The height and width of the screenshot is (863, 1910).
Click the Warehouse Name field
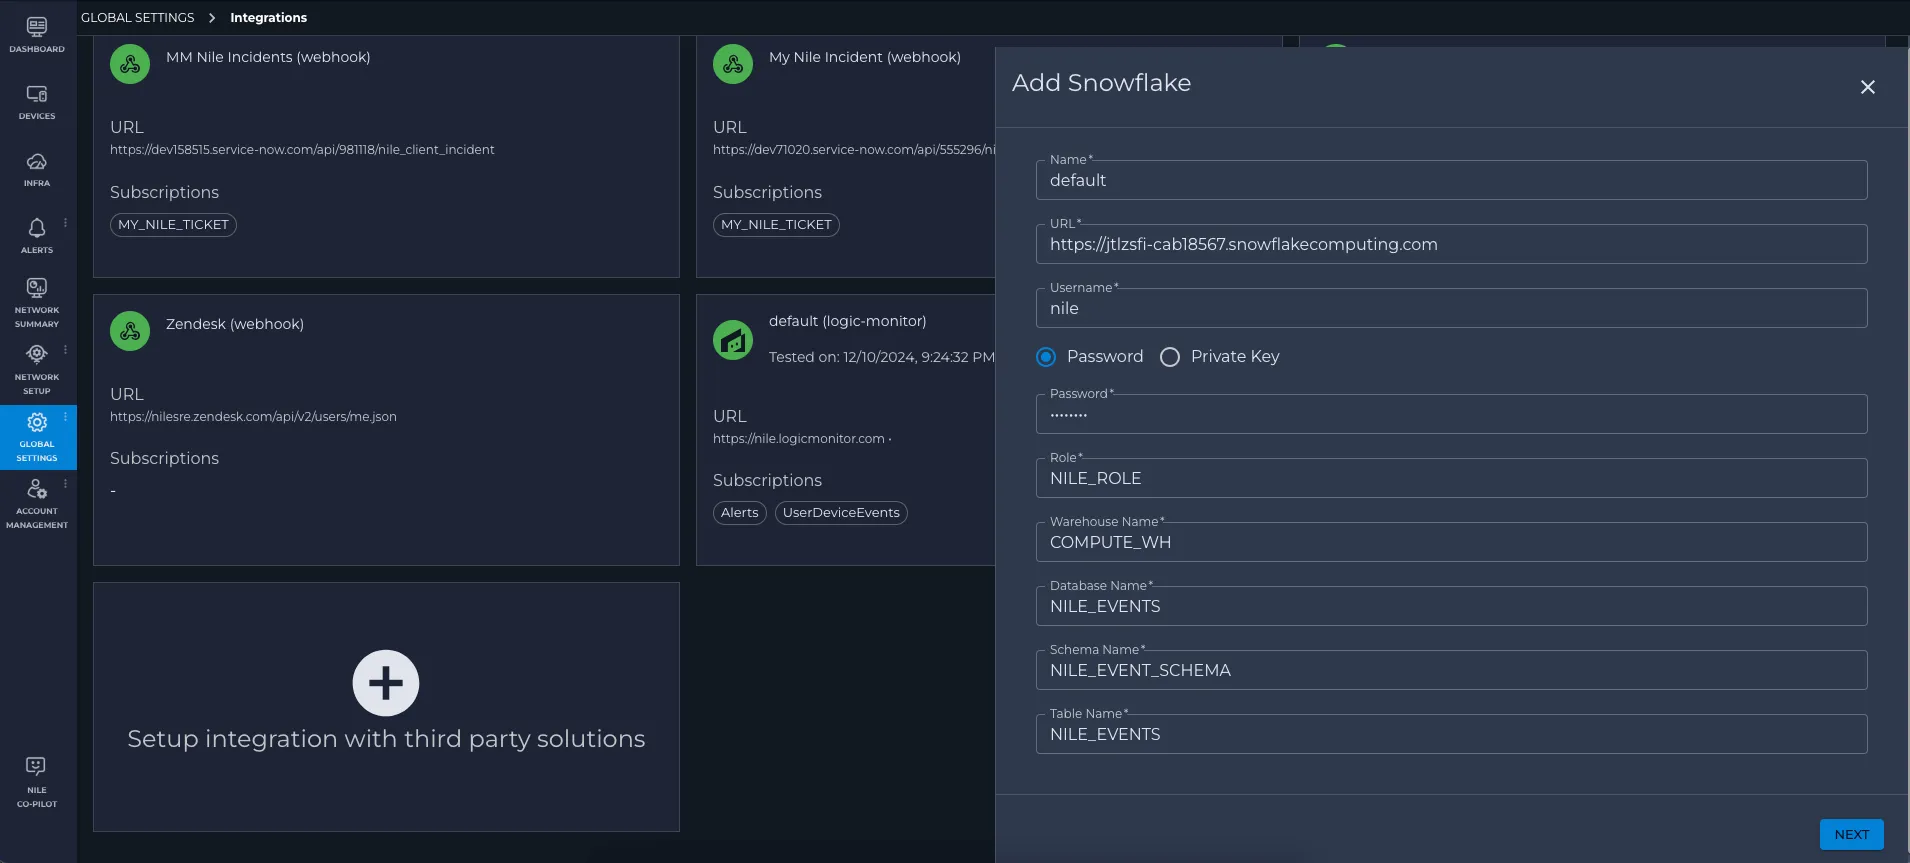(x=1451, y=542)
